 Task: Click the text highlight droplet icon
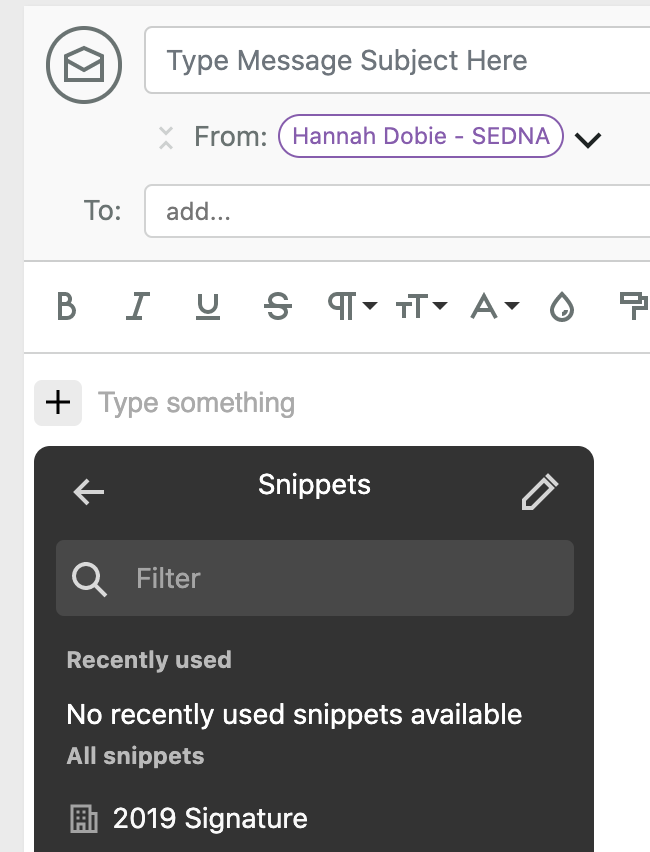(562, 307)
